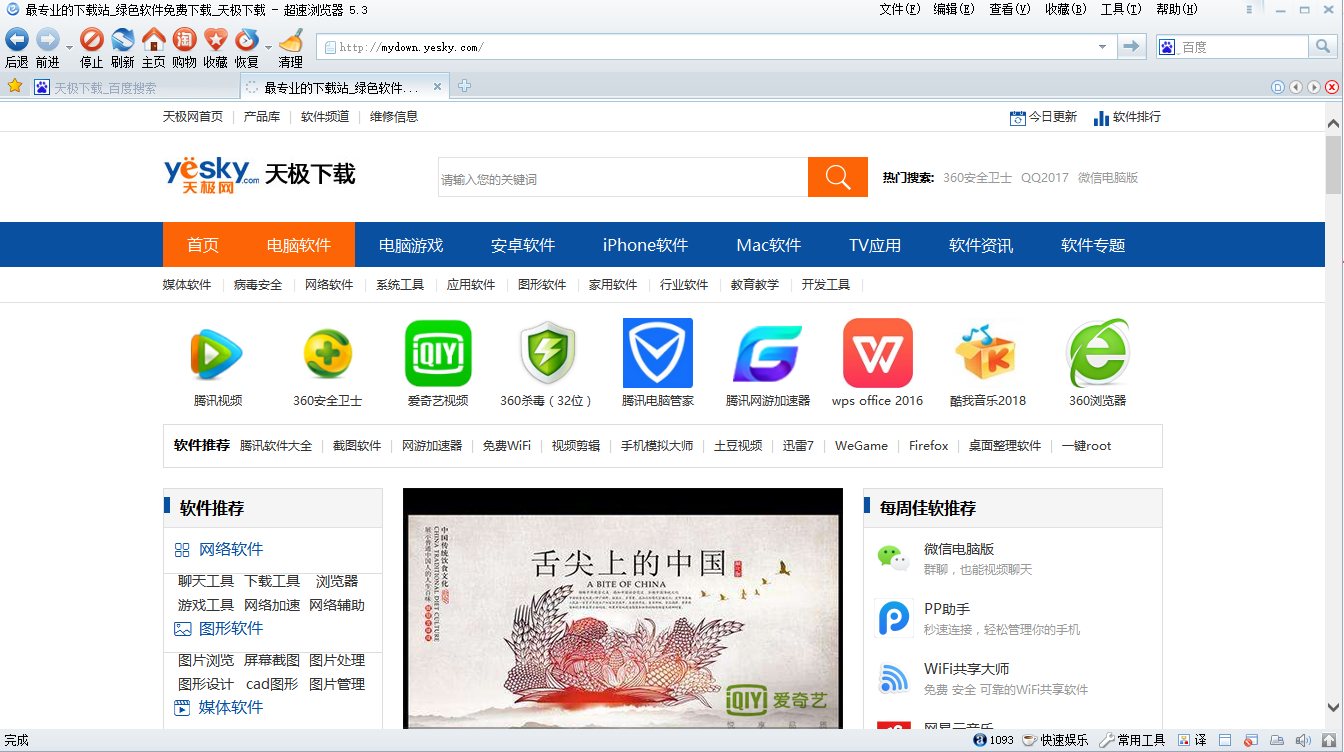Switch to the 天极下载_百度搜索 tab
1344x752 pixels.
(x=134, y=87)
